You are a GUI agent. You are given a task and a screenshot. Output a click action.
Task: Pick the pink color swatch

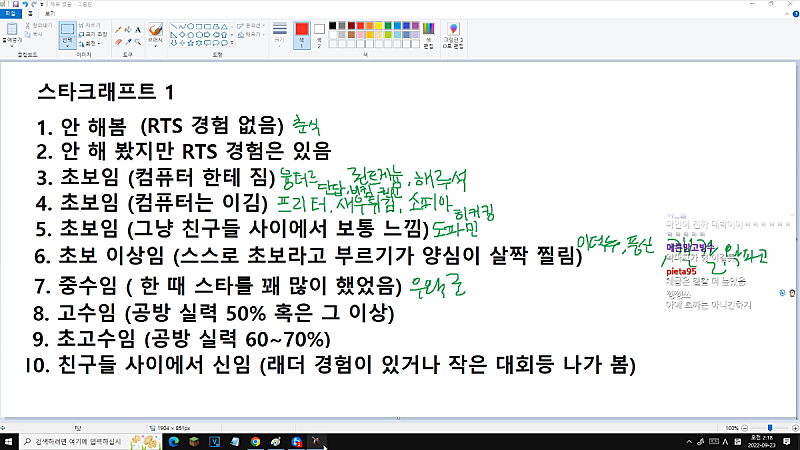[360, 35]
